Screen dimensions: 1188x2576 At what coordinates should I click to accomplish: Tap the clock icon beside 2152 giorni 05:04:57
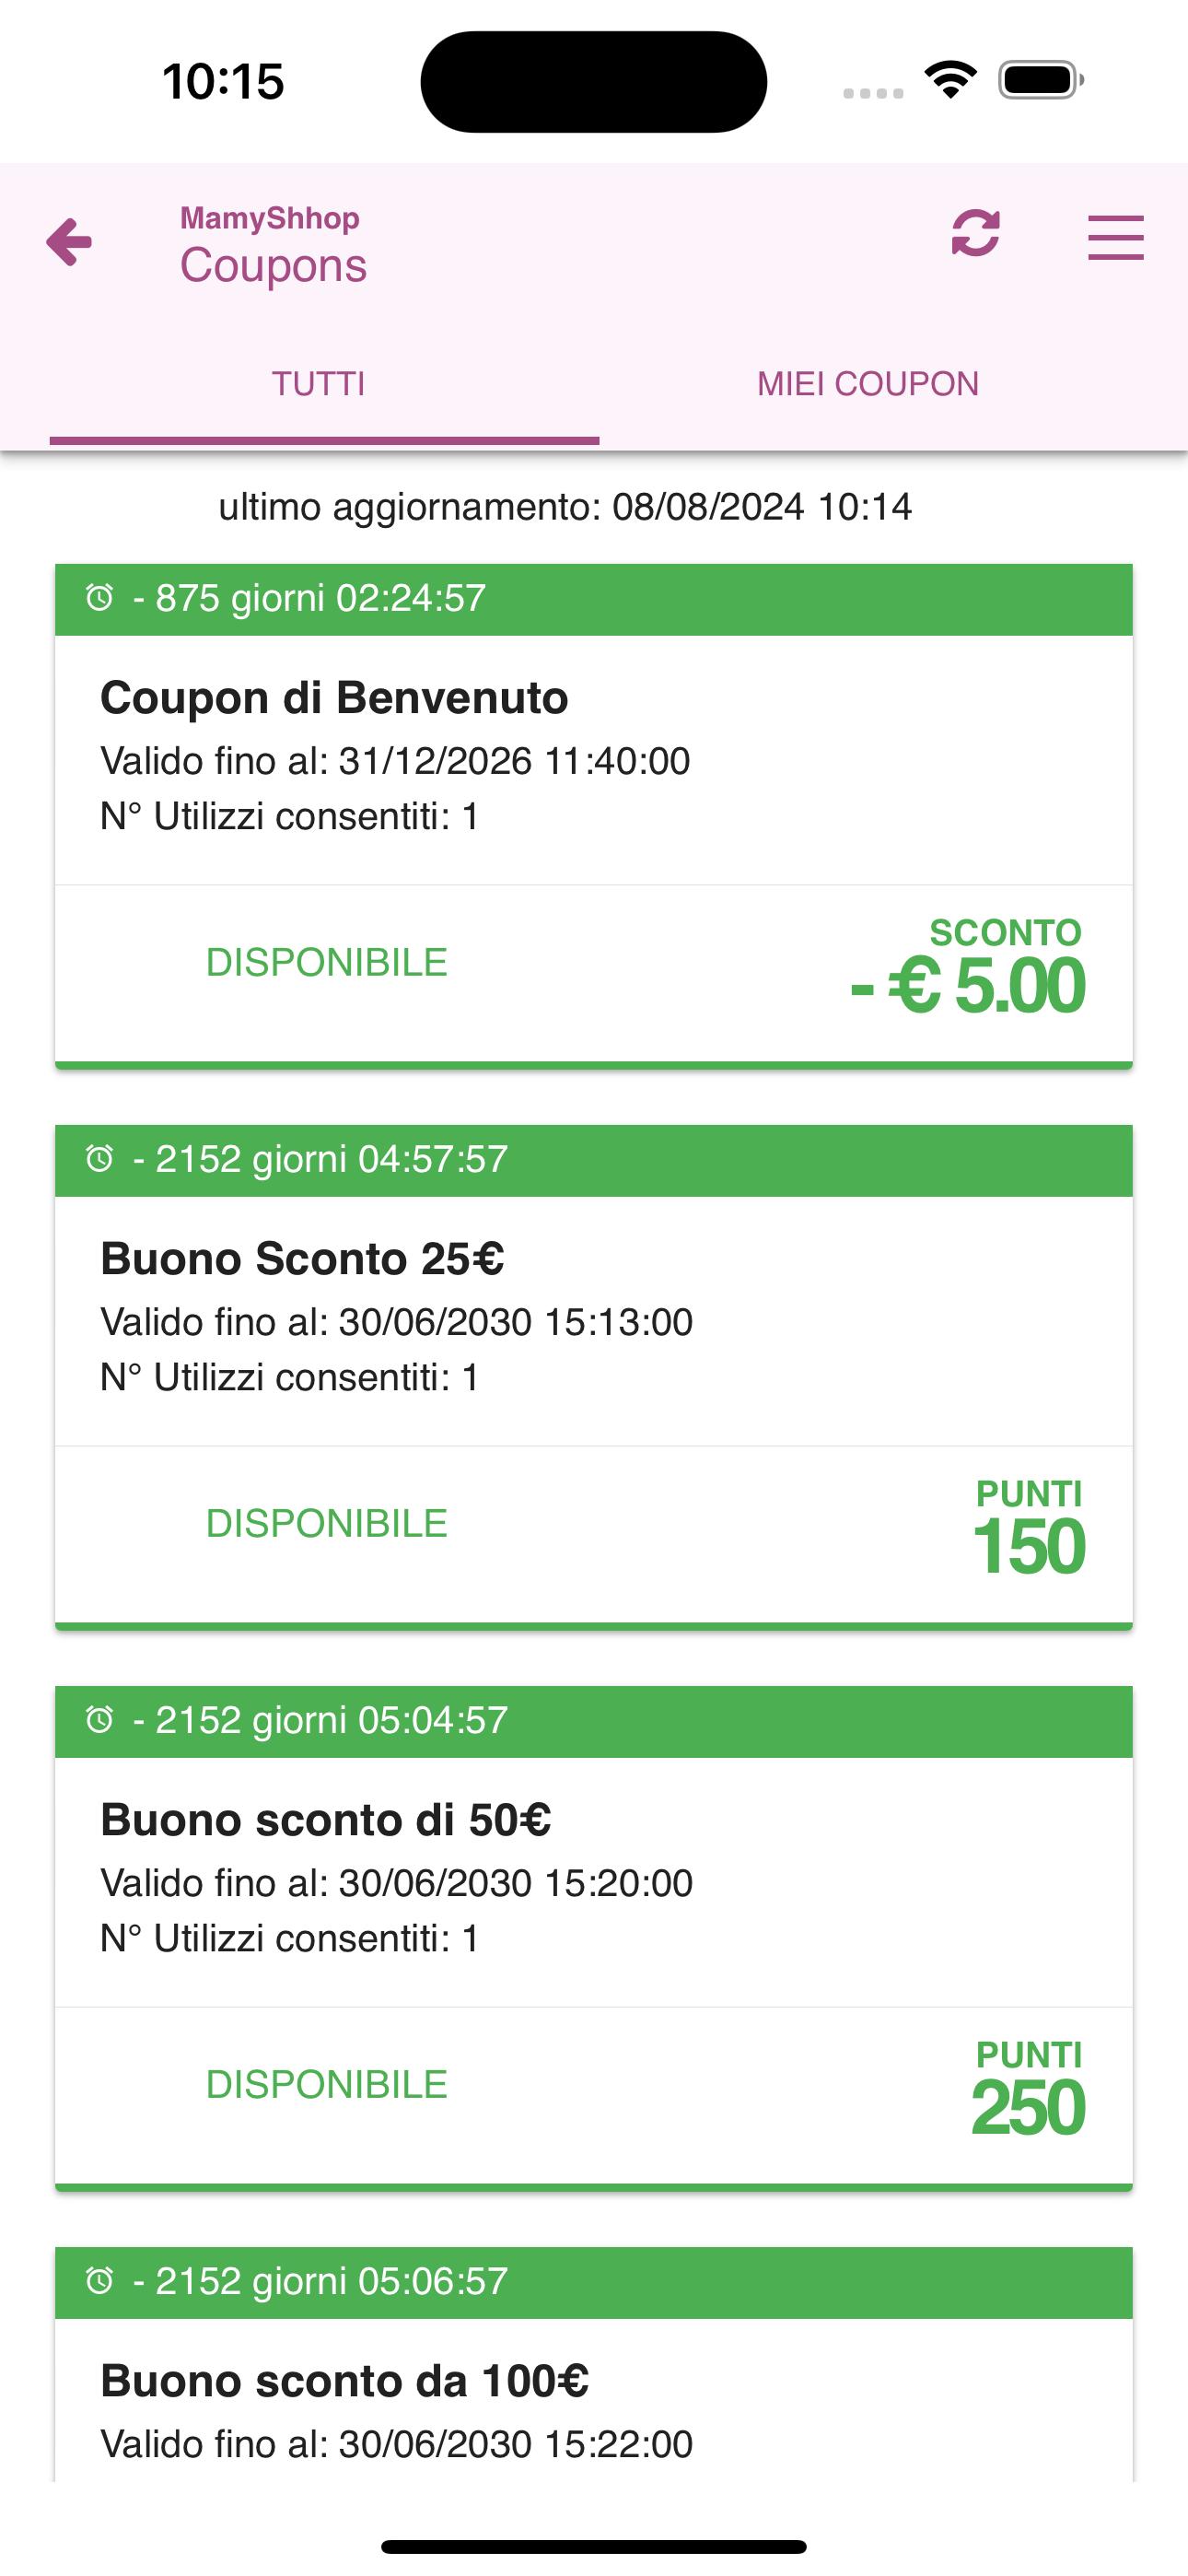click(x=100, y=1720)
